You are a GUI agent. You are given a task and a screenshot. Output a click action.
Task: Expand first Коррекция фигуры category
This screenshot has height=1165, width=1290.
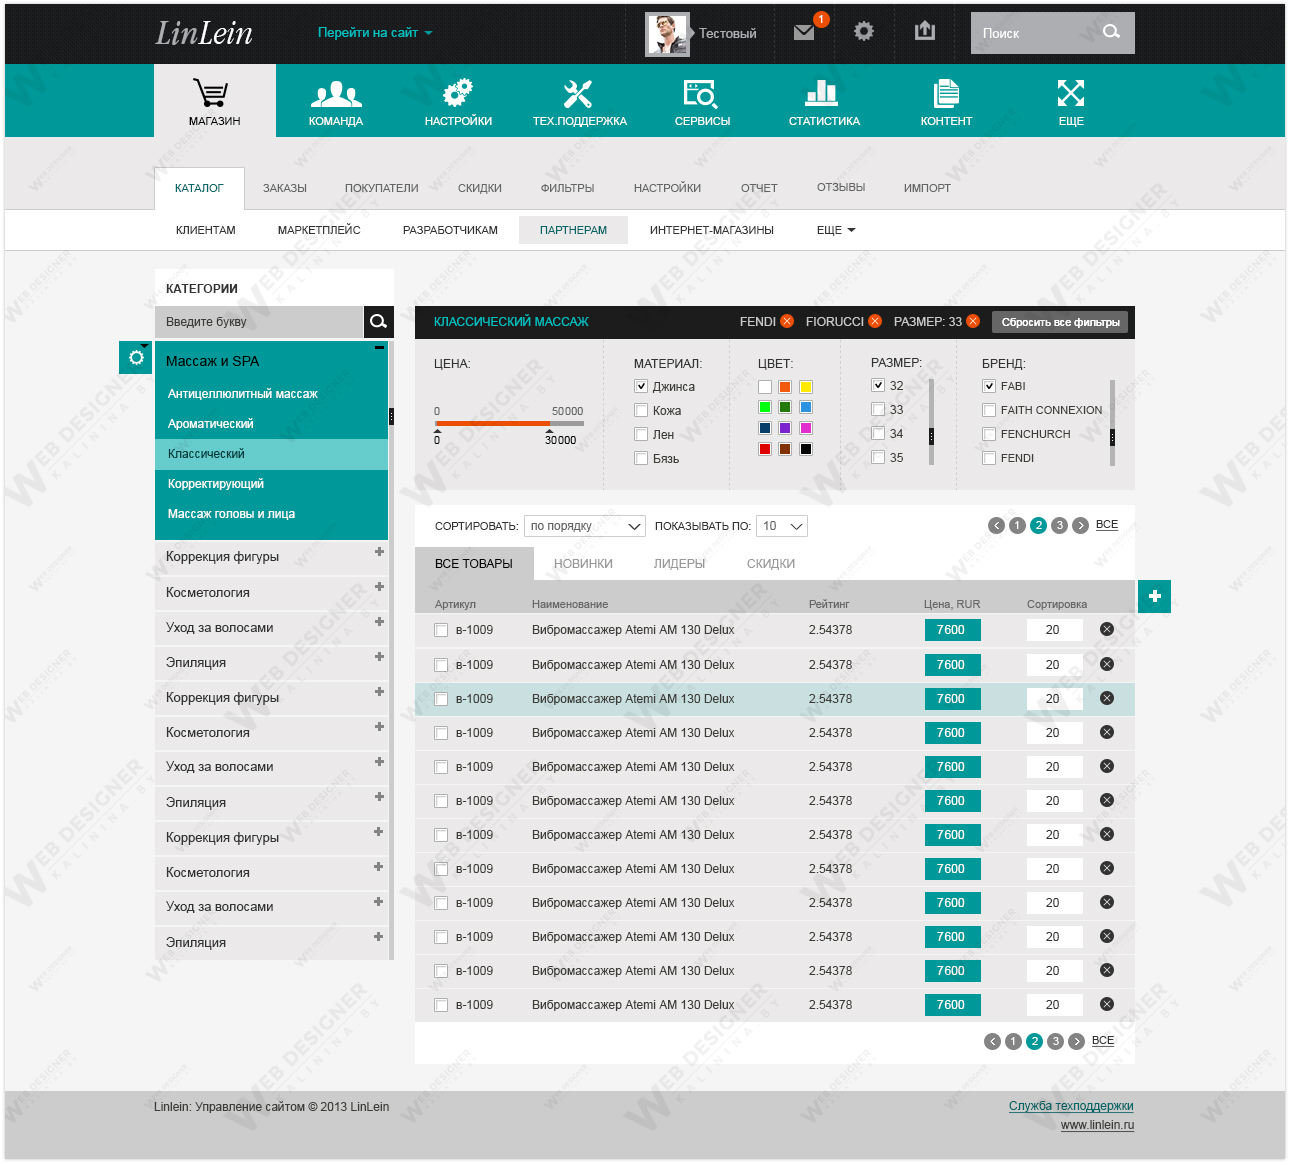click(379, 551)
